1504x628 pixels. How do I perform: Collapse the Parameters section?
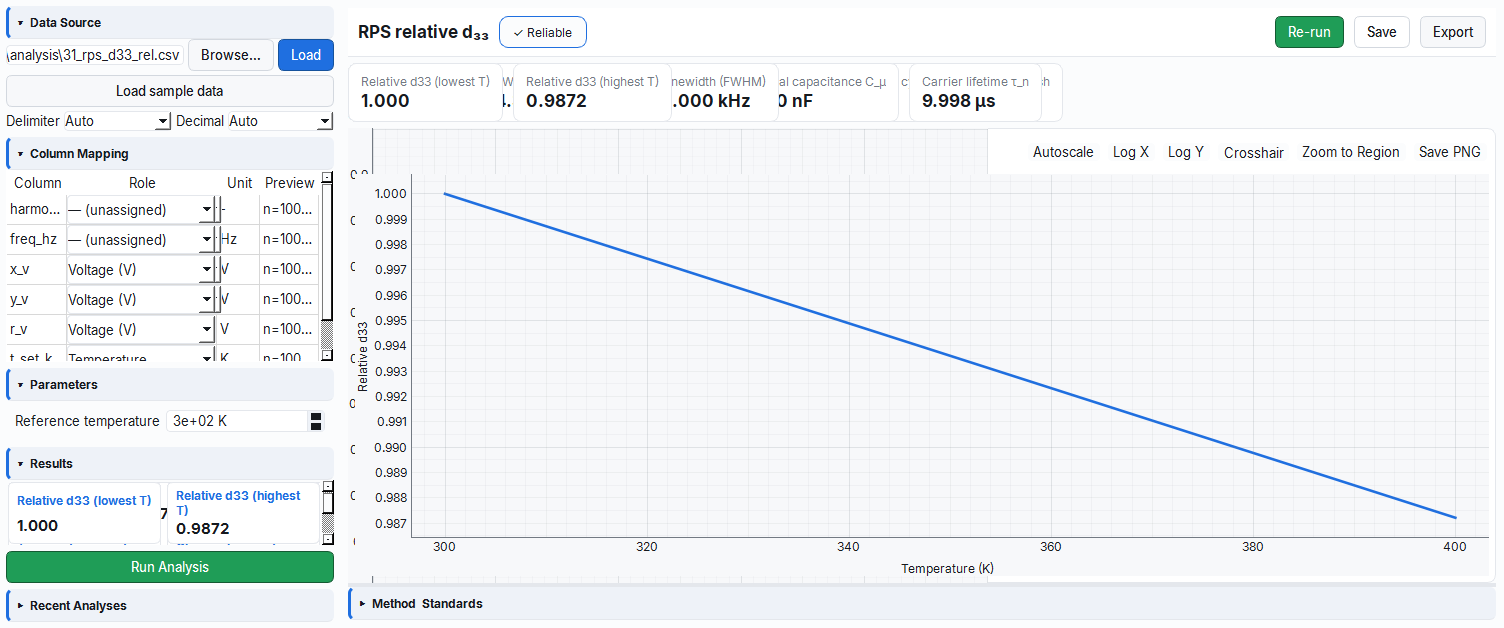pos(169,384)
